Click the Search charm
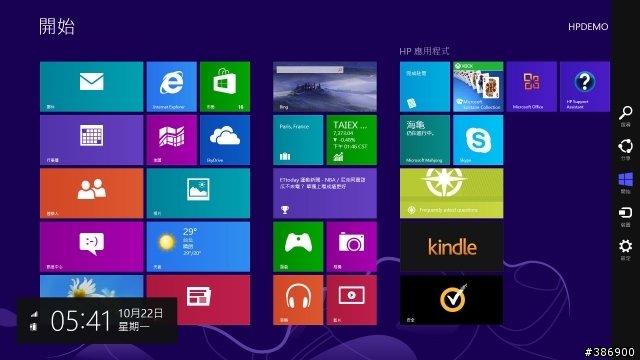Screen dimensions: 640x360 [x=625, y=116]
